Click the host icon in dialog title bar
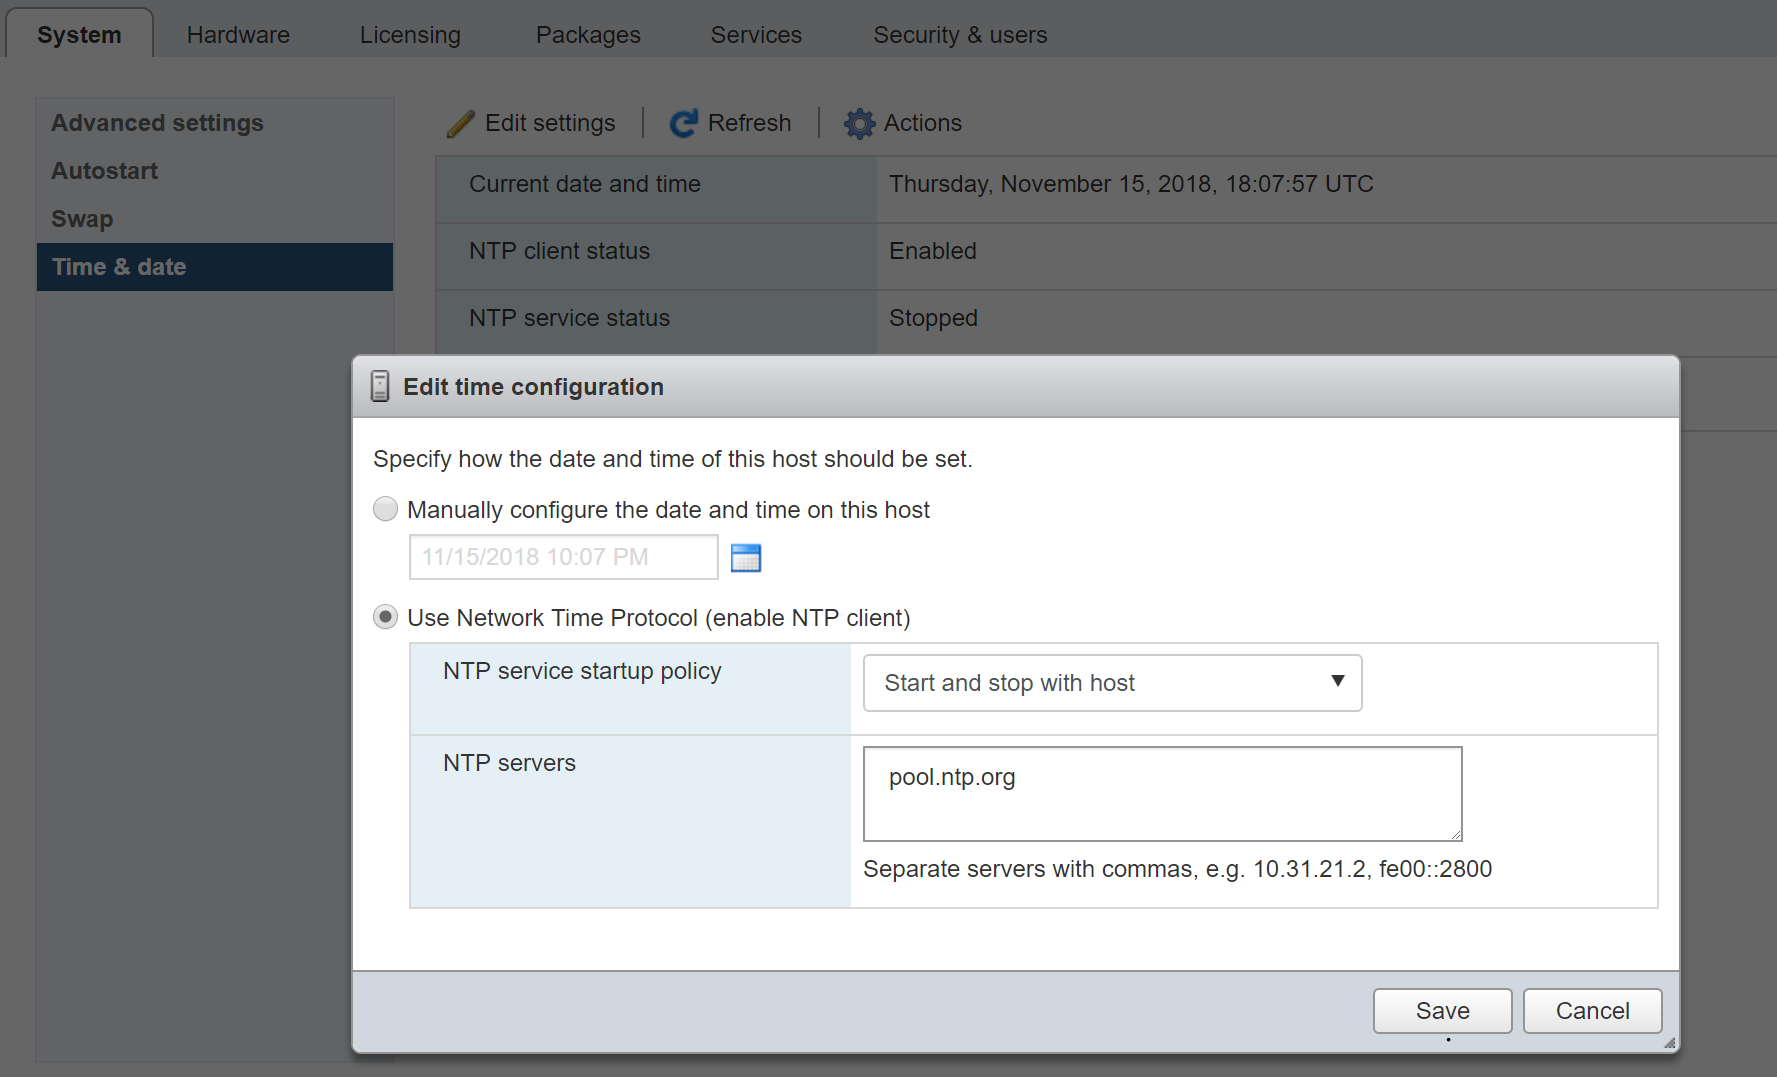Screen dimensions: 1777x1077 380,385
